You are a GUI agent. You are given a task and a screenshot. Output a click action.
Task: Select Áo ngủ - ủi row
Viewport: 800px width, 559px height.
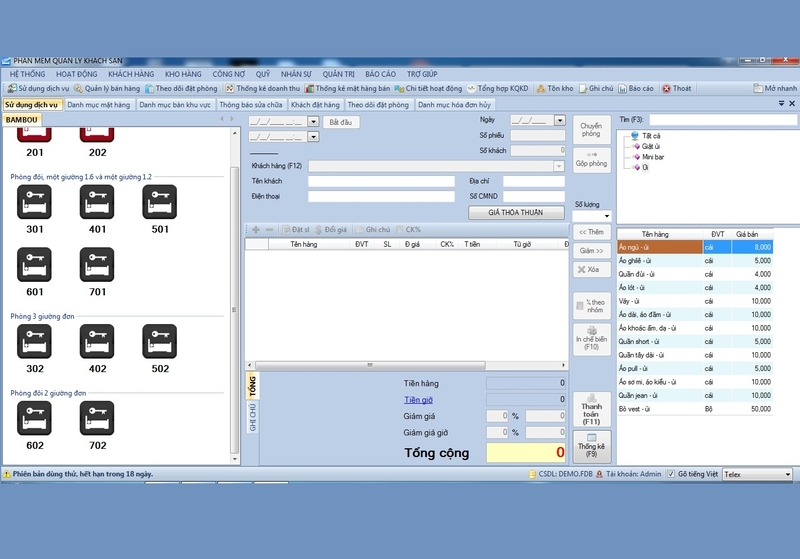pyautogui.click(x=695, y=247)
